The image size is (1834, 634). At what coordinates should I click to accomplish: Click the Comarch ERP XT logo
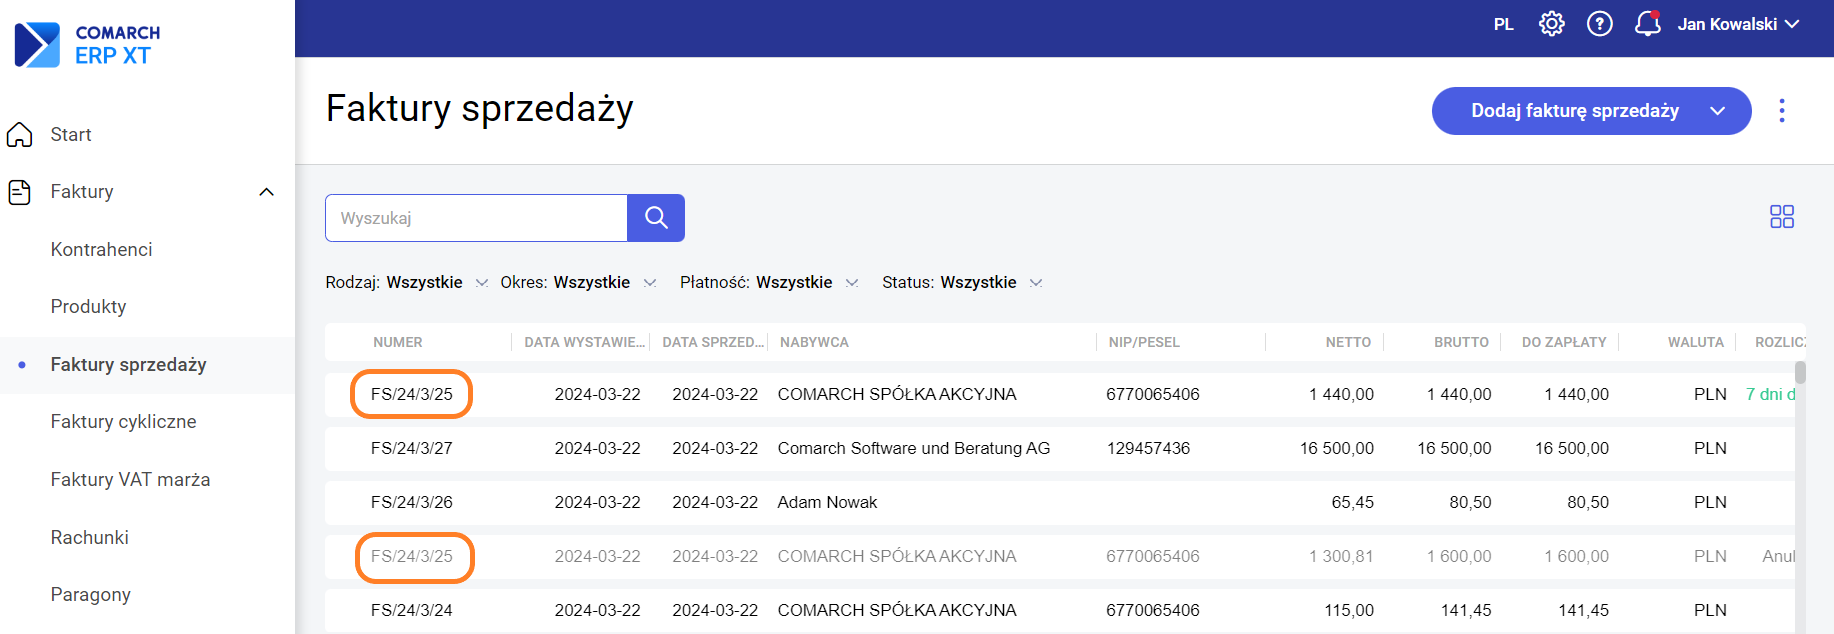pos(88,45)
